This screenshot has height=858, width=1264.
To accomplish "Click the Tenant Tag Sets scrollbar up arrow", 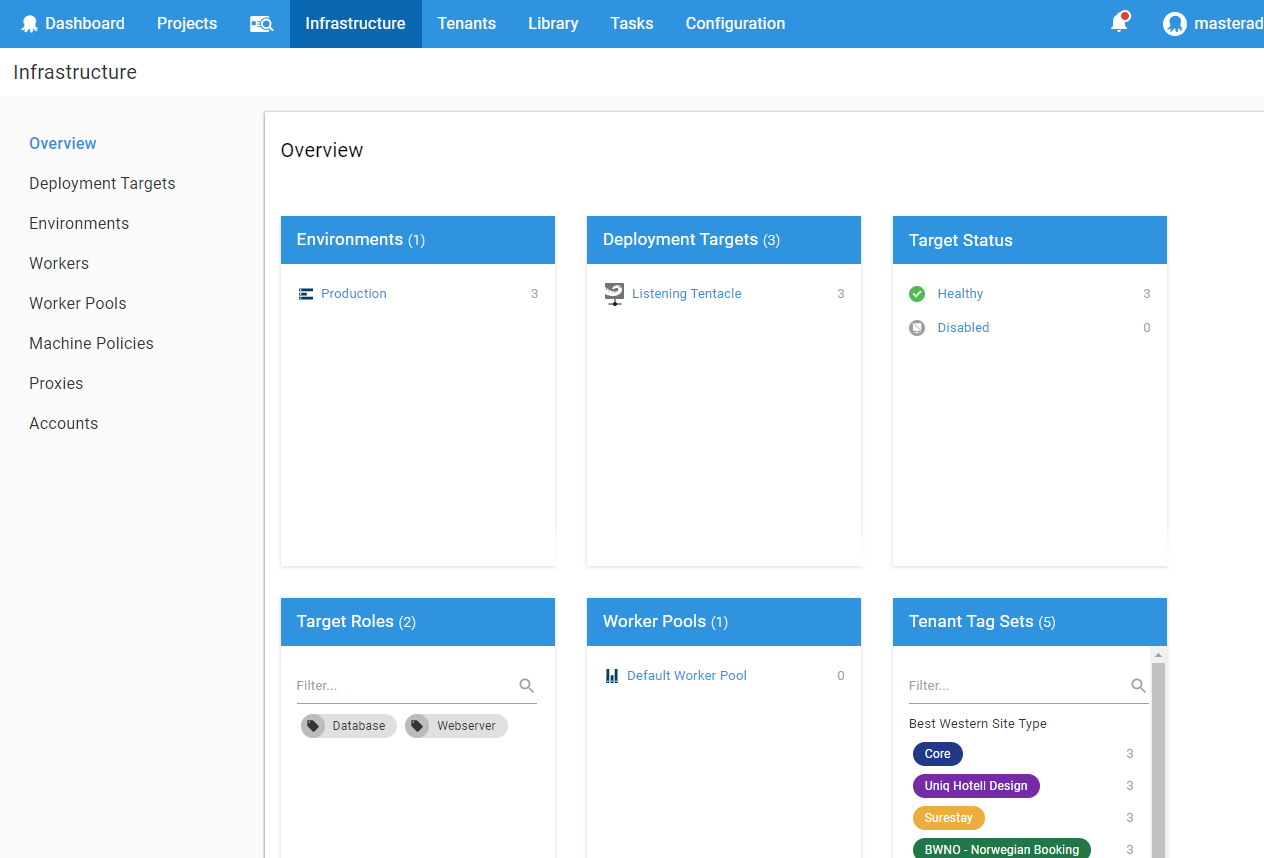I will click(x=1159, y=656).
